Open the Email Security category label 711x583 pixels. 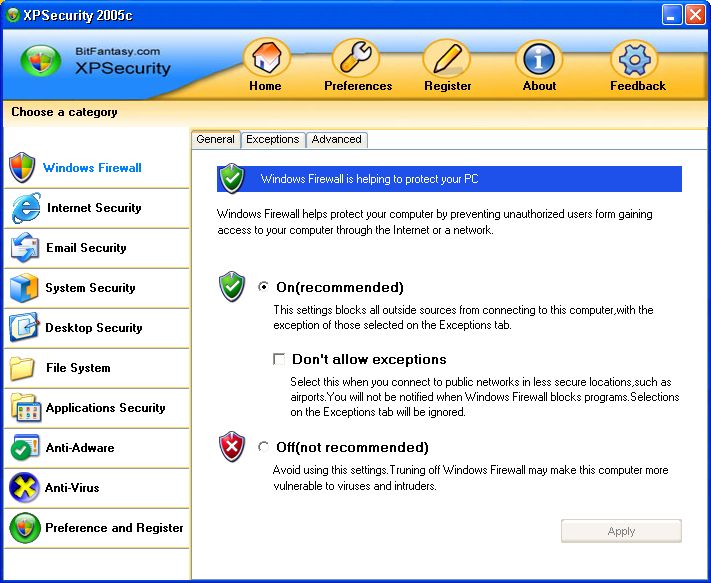[86, 248]
